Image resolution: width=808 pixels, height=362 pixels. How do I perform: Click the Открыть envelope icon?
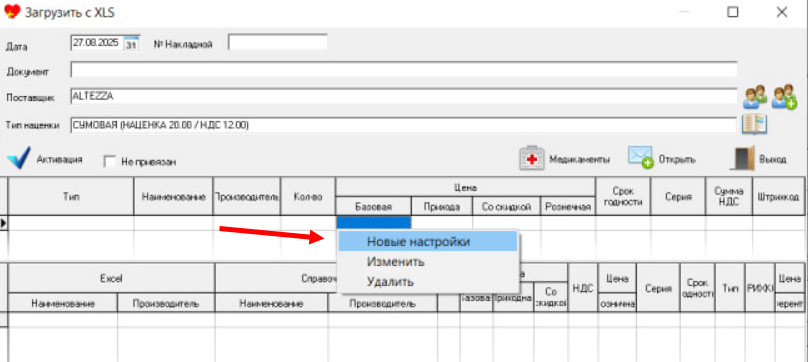[x=640, y=157]
